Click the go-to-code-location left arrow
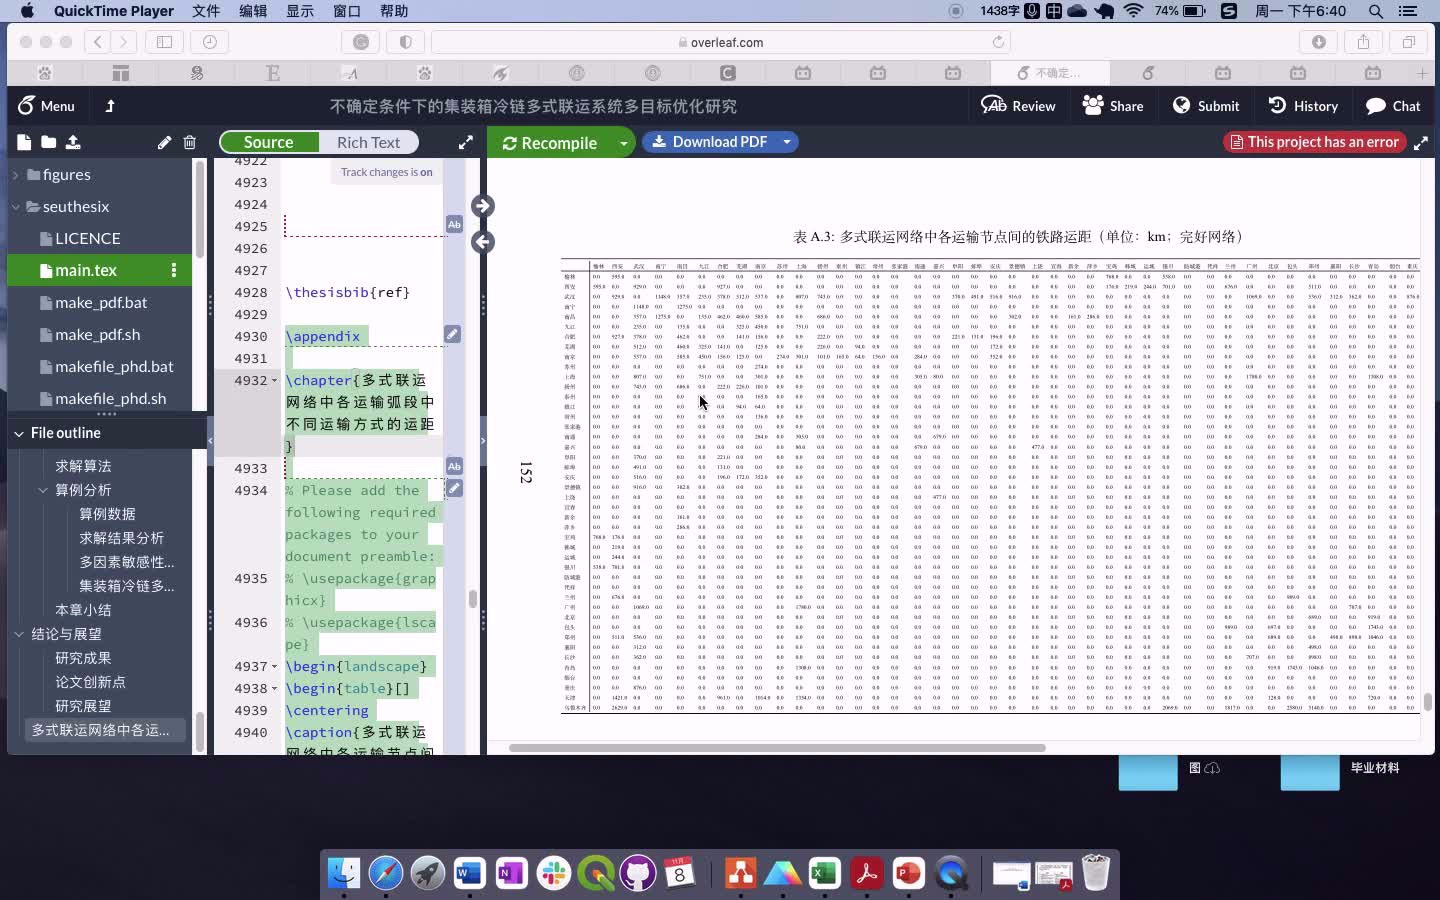This screenshot has width=1440, height=900. tap(482, 241)
